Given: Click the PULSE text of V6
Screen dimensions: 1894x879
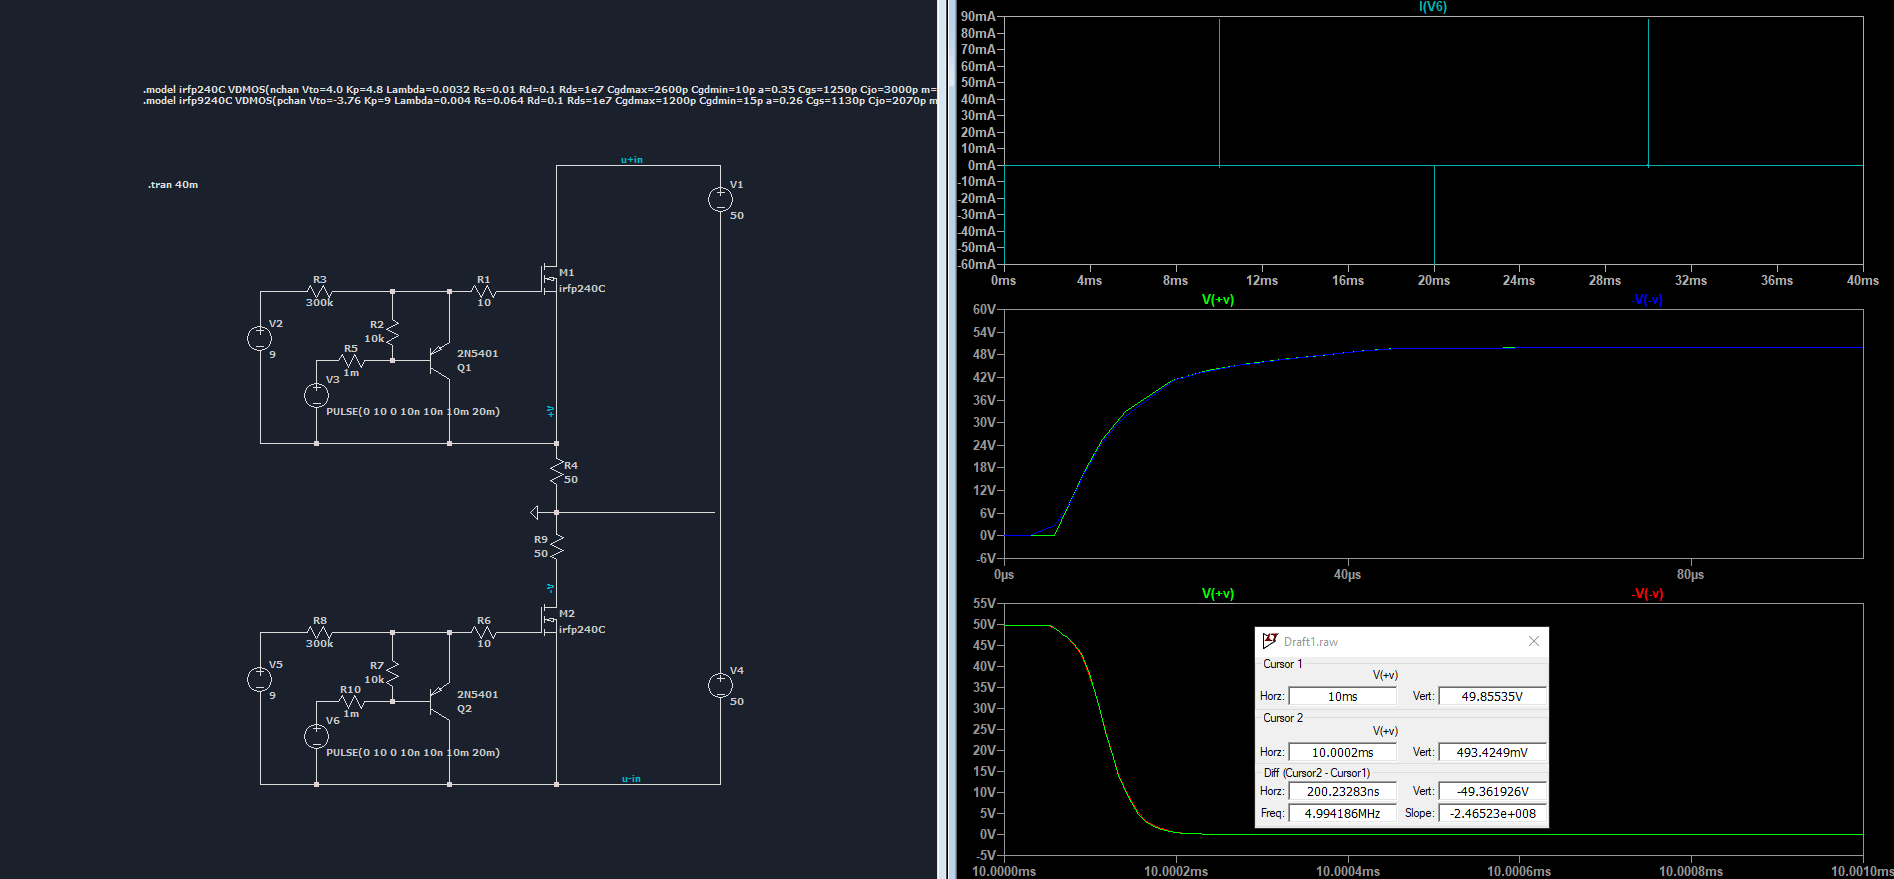Looking at the screenshot, I should click(x=413, y=753).
